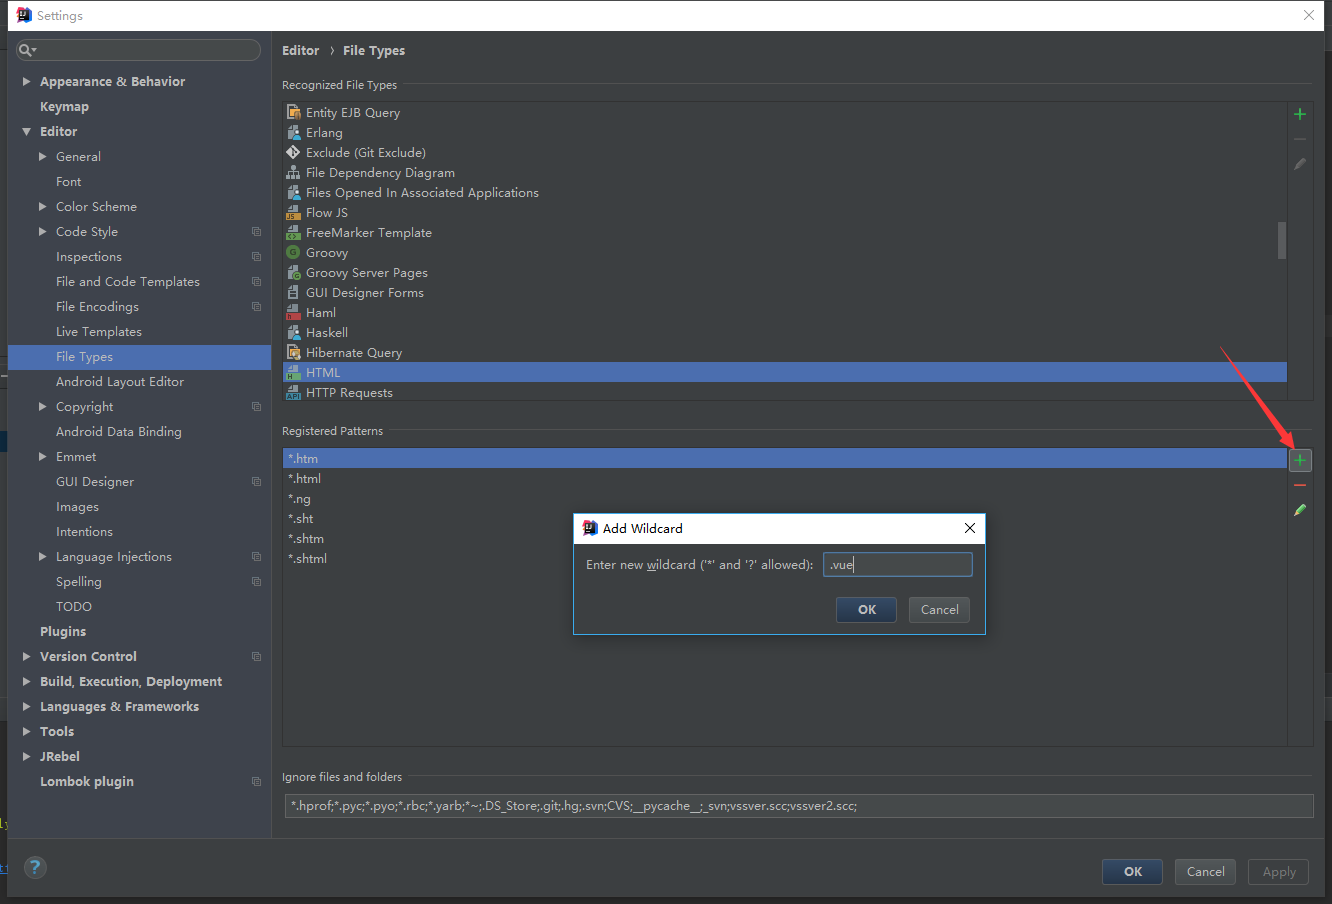Viewport: 1332px width, 904px height.
Task: Select the HTML file type row
Action: click(x=785, y=372)
